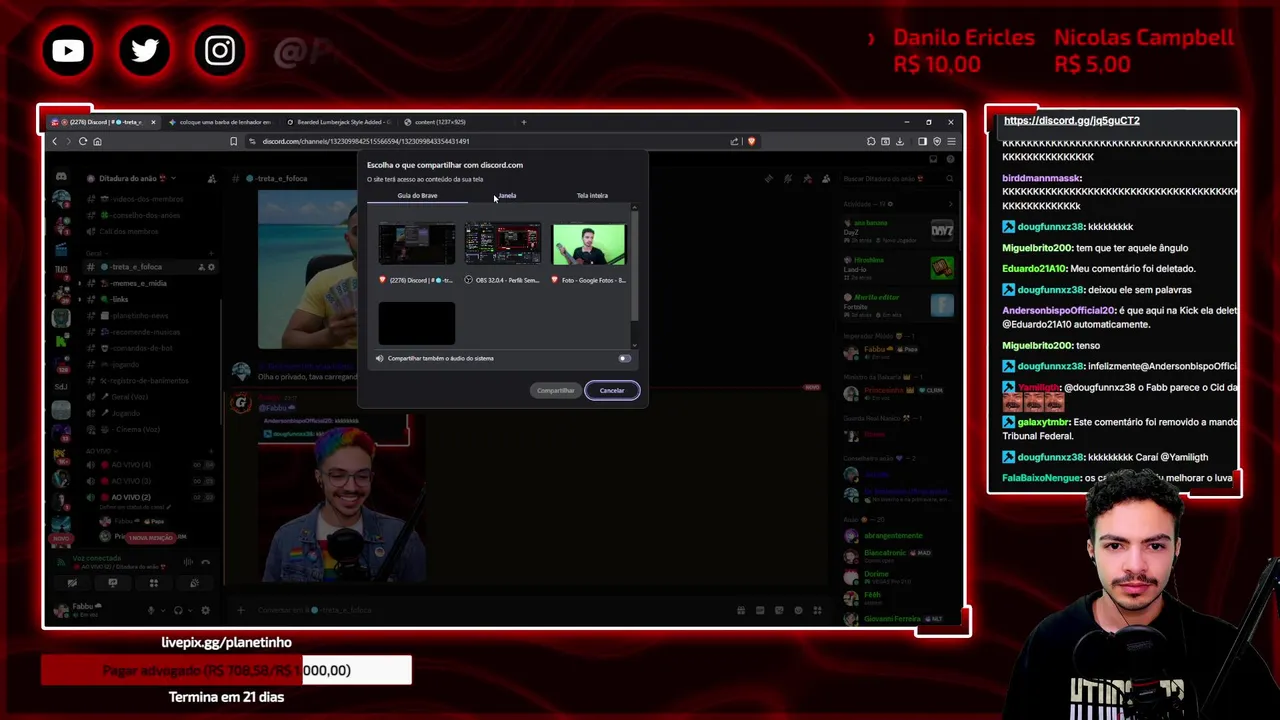Switch to the Janela tab
The image size is (1280, 720).
tap(507, 196)
